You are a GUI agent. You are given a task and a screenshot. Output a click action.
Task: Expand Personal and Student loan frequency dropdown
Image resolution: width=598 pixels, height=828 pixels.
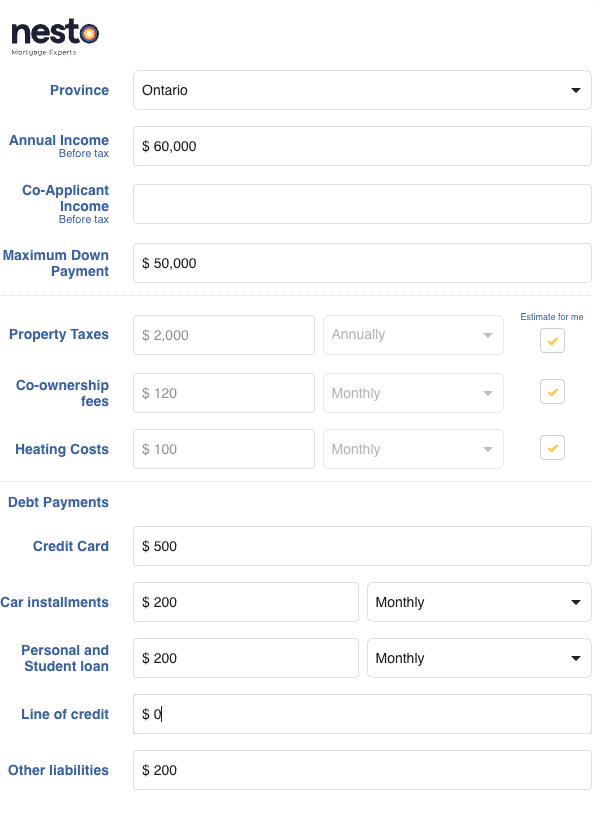(x=479, y=658)
